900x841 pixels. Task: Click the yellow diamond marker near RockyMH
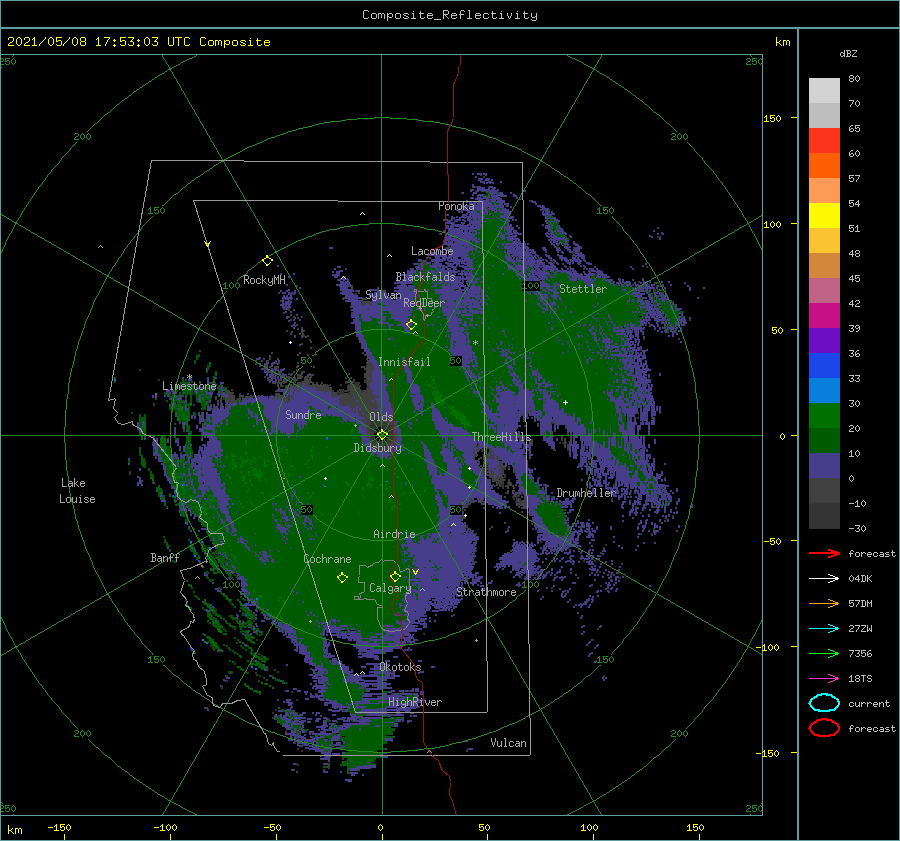[267, 261]
